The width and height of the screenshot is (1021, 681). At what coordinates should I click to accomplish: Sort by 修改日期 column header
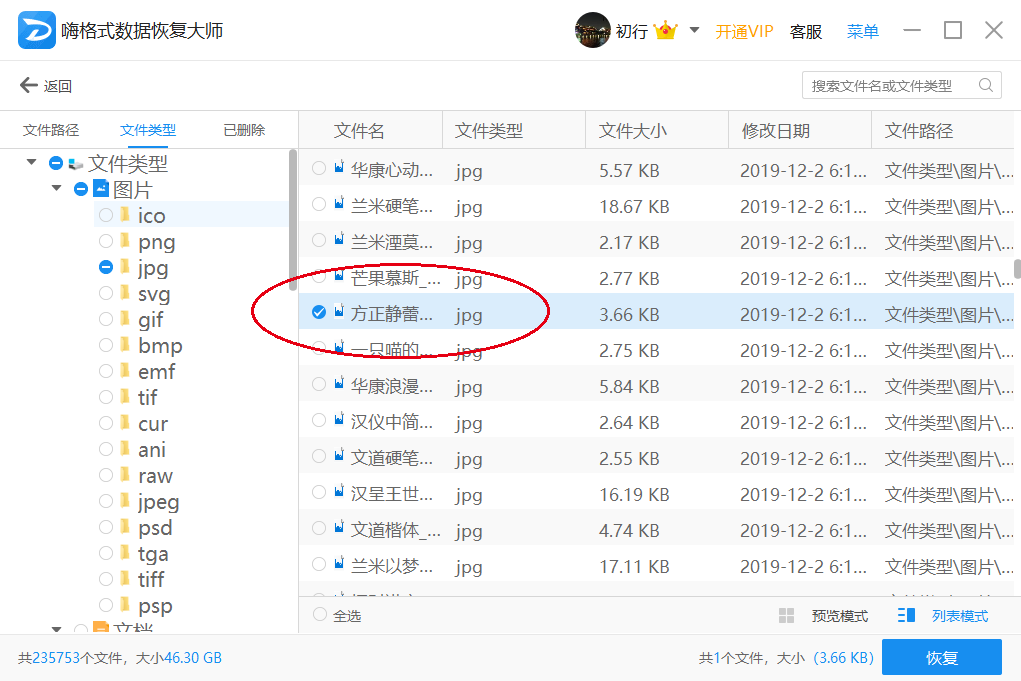776,131
